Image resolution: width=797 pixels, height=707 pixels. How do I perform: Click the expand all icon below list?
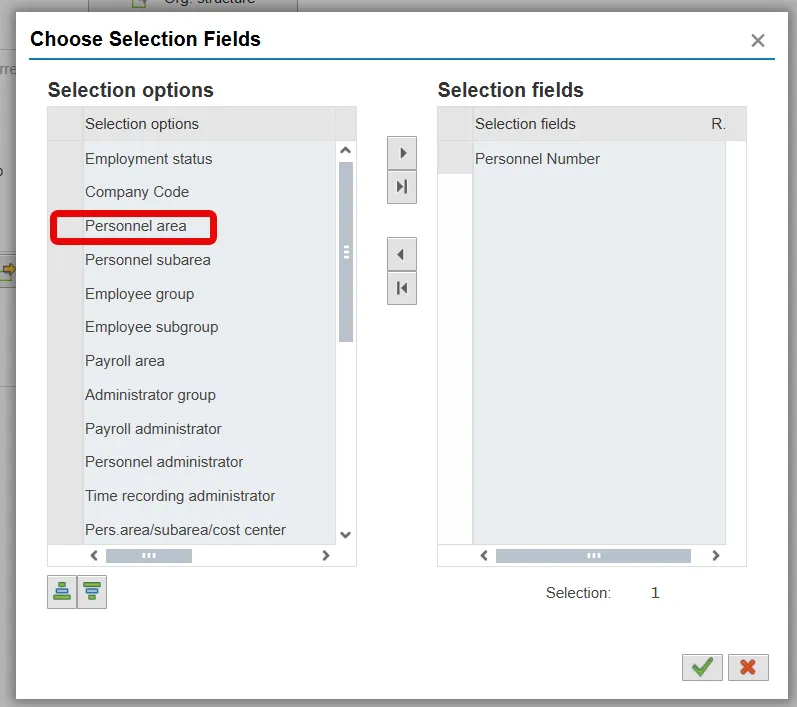click(x=62, y=592)
